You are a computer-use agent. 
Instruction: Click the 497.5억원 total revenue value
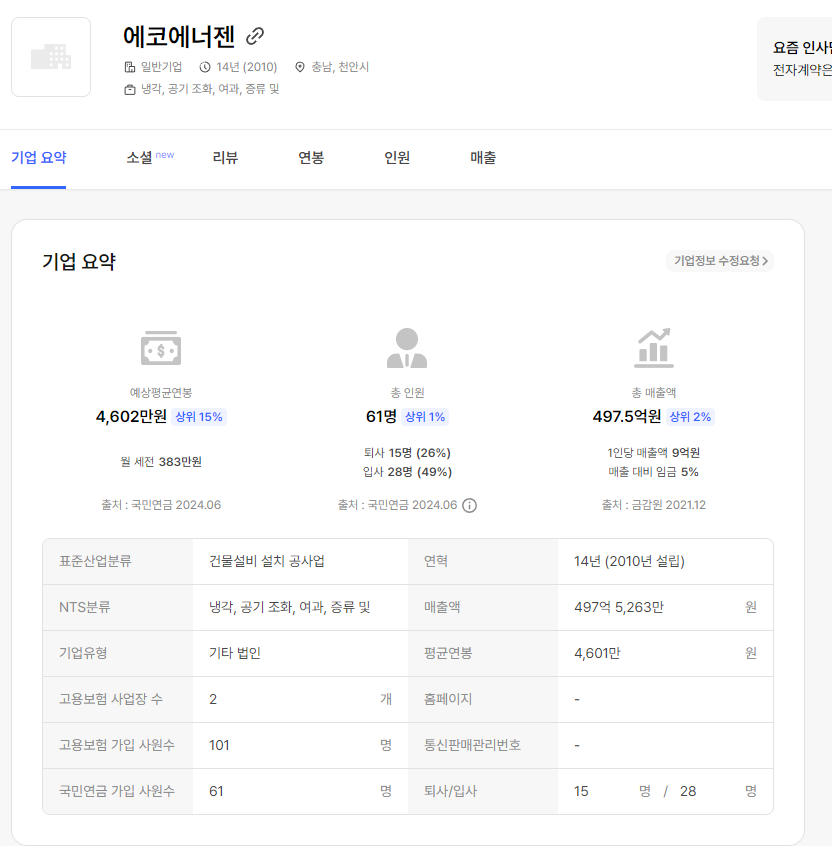click(626, 417)
